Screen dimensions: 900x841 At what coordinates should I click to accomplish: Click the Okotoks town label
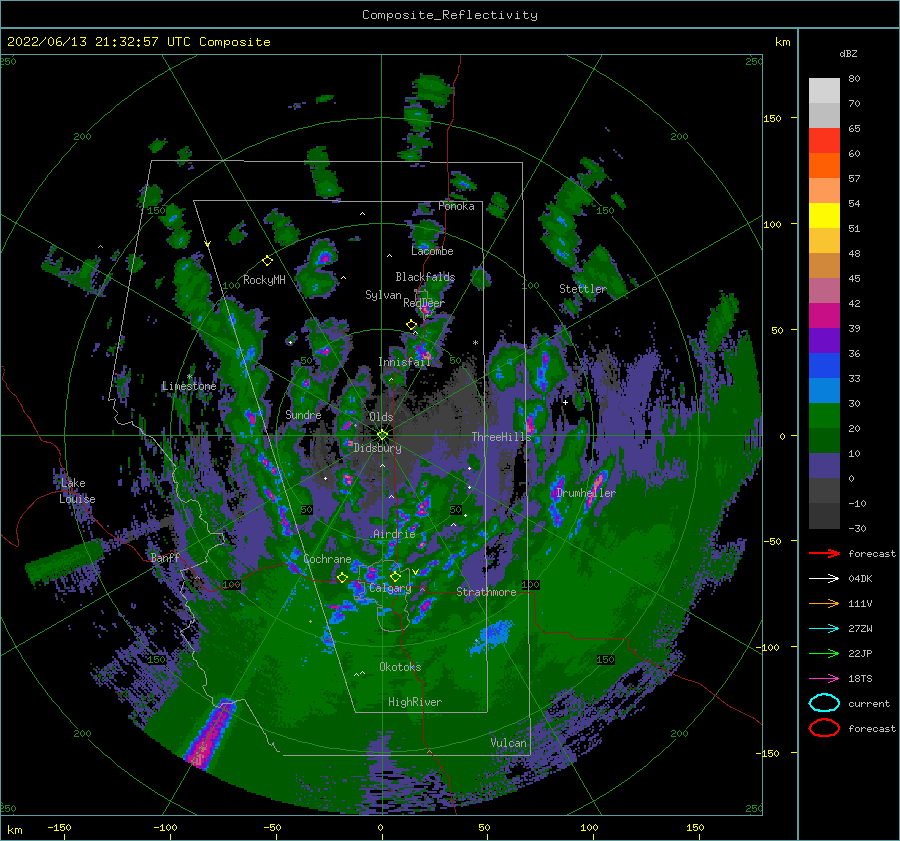400,667
